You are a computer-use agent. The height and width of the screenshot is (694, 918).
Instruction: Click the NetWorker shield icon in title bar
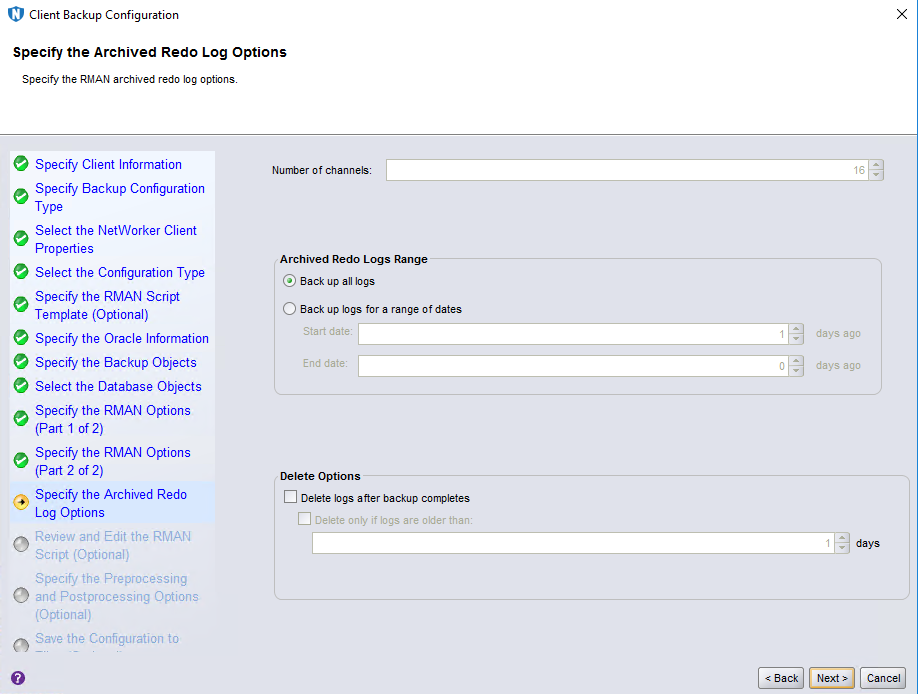tap(15, 15)
